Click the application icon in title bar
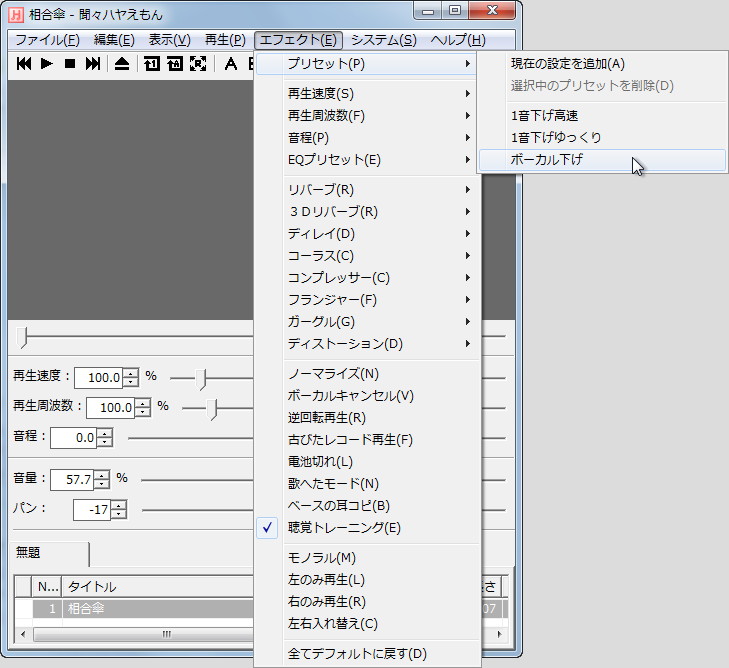Image resolution: width=729 pixels, height=668 pixels. (16, 14)
